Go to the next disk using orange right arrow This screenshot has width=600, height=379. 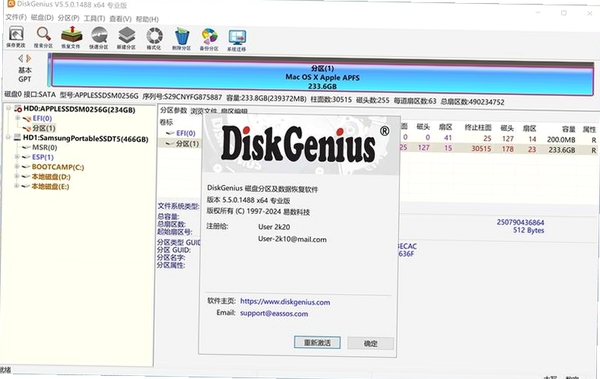28,58
